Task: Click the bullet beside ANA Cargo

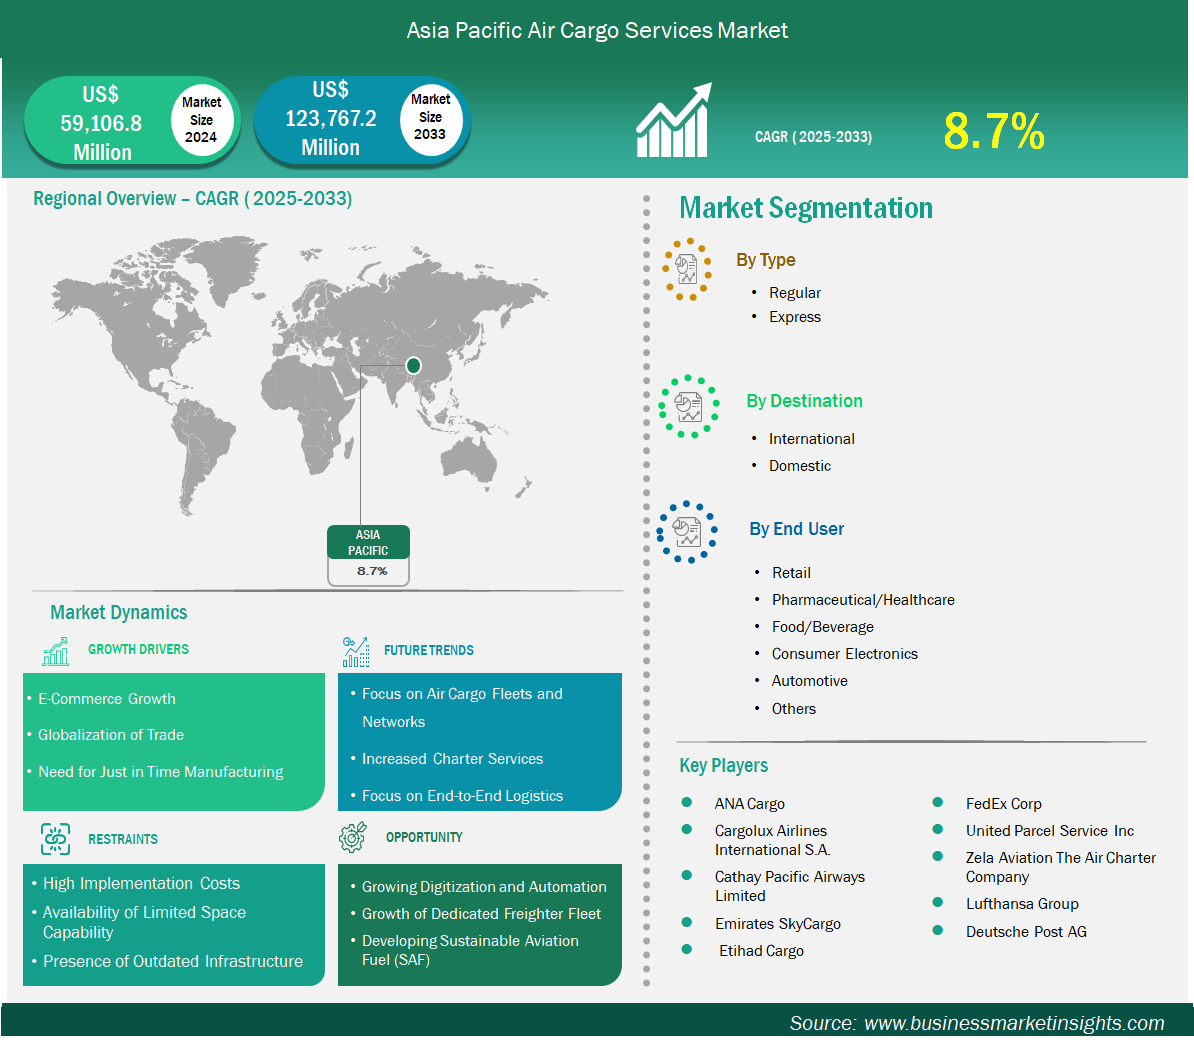Action: tap(687, 803)
